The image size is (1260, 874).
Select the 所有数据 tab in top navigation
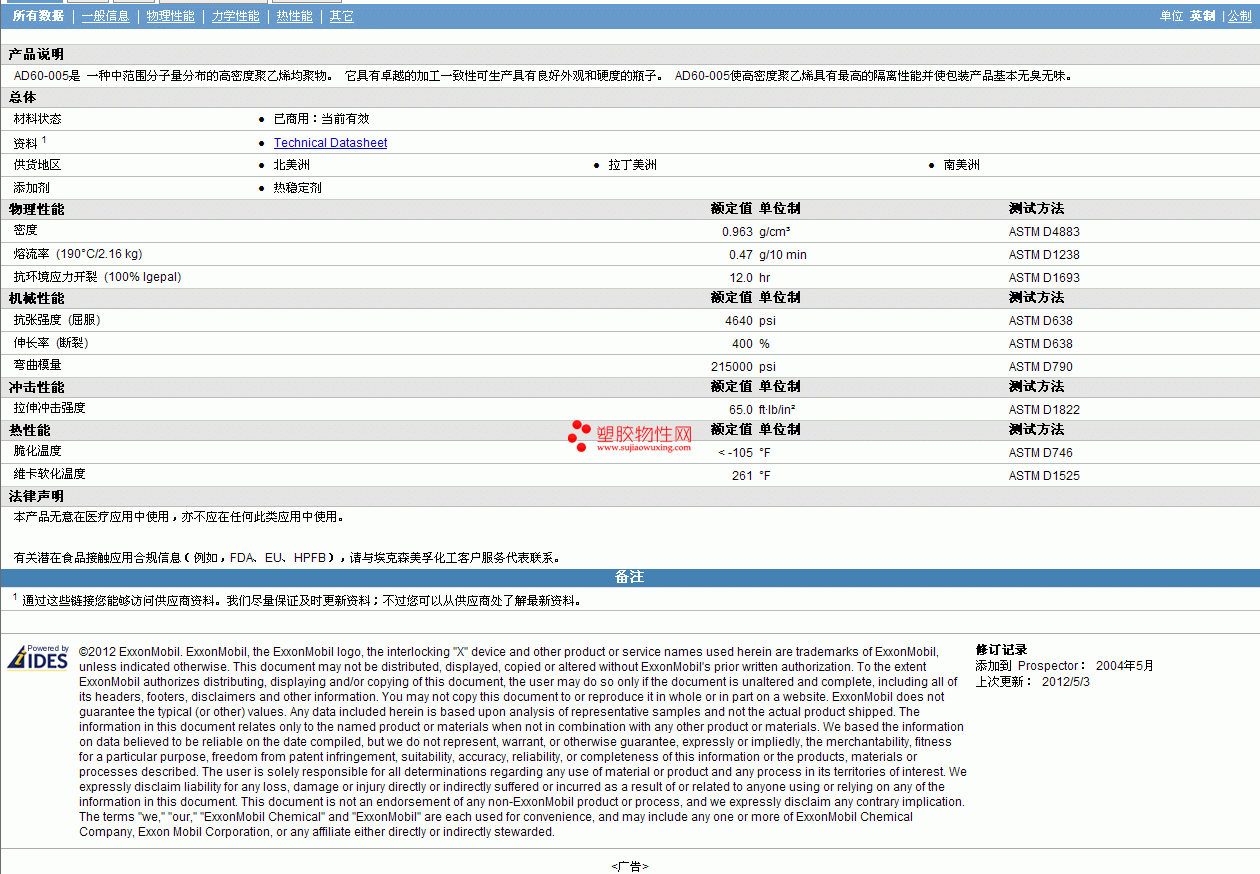[x=38, y=16]
